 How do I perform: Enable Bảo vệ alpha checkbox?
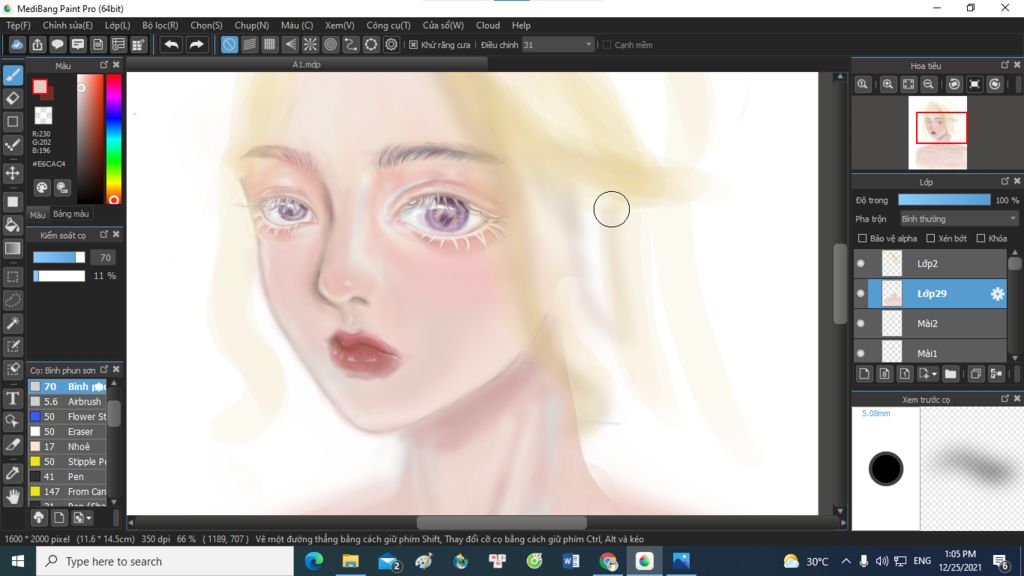point(862,238)
